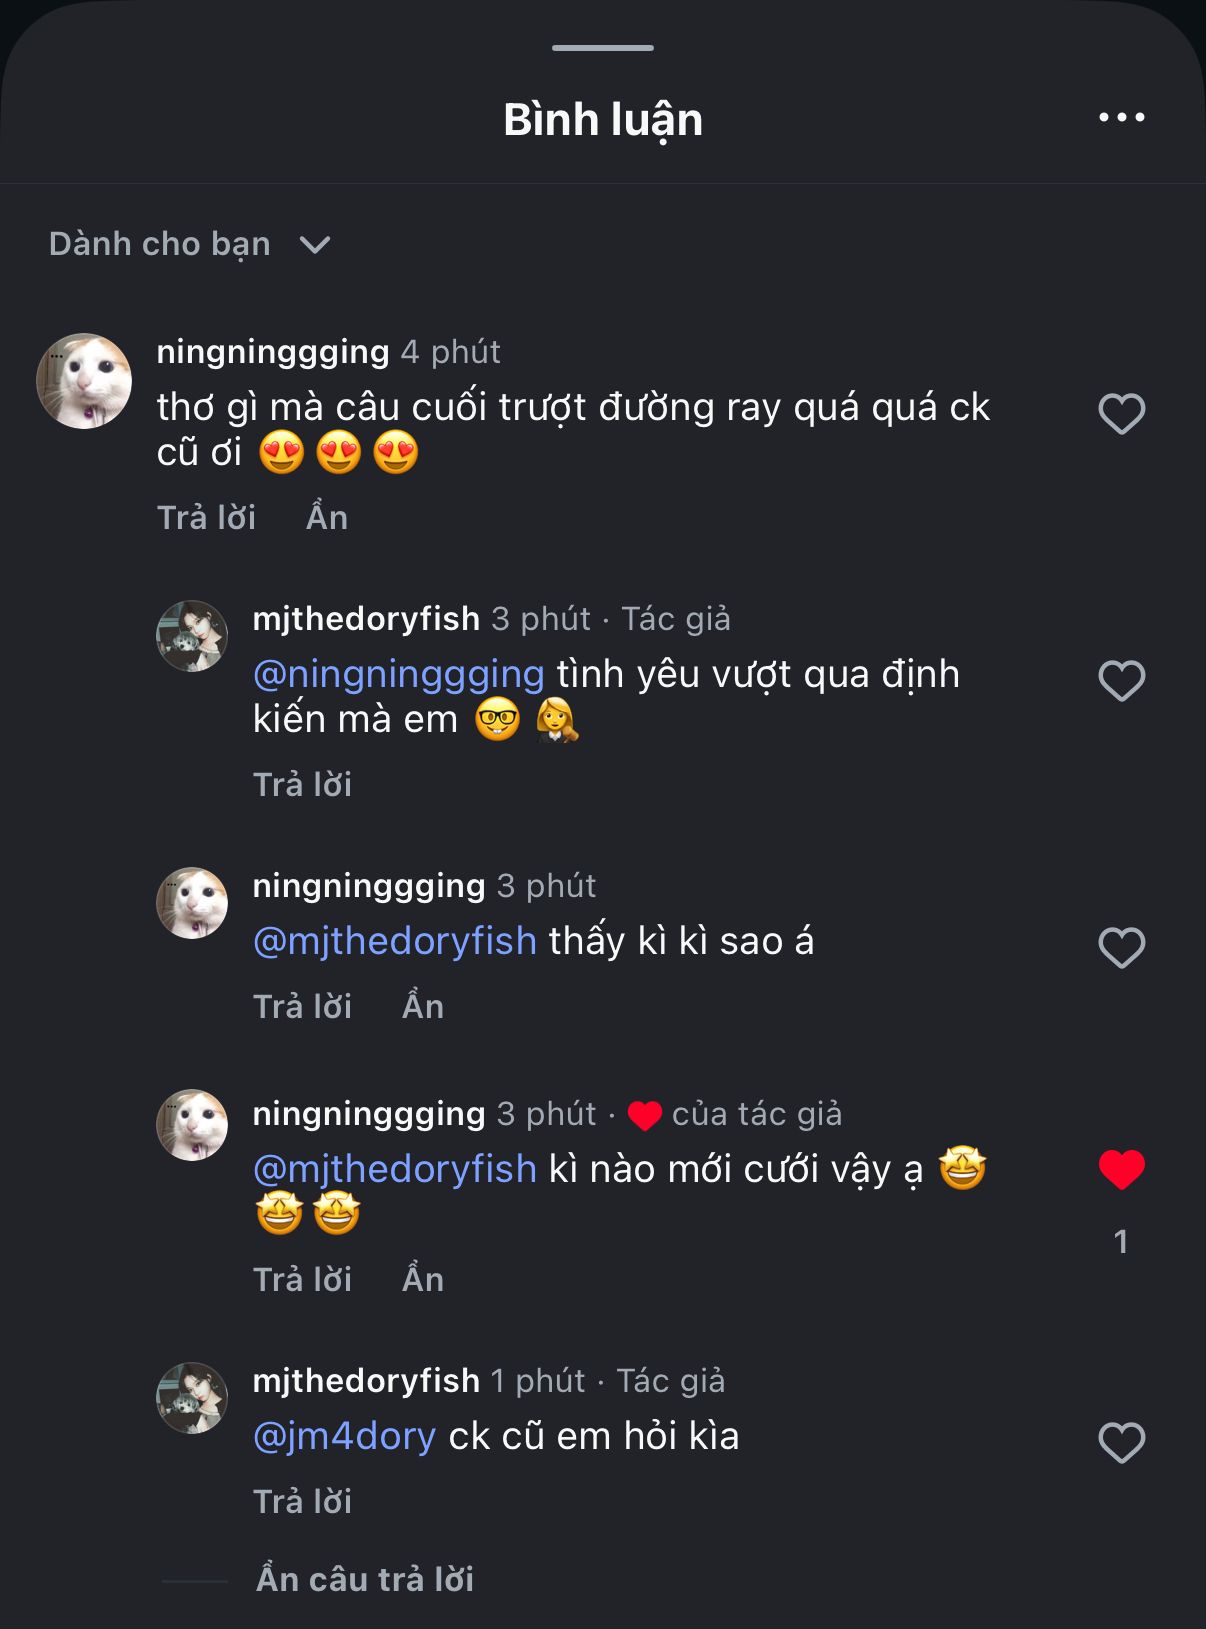Image resolution: width=1206 pixels, height=1629 pixels.
Task: Unlike the reply "kì nào mới cưới vậy ạ"
Action: click(x=1121, y=1170)
